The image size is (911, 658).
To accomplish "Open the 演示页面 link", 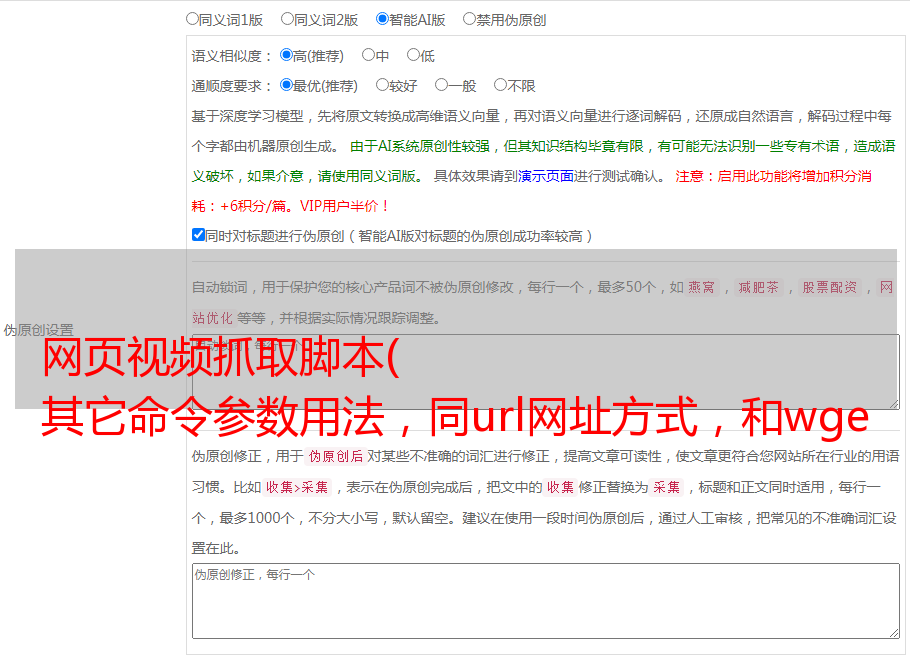I will [x=546, y=176].
